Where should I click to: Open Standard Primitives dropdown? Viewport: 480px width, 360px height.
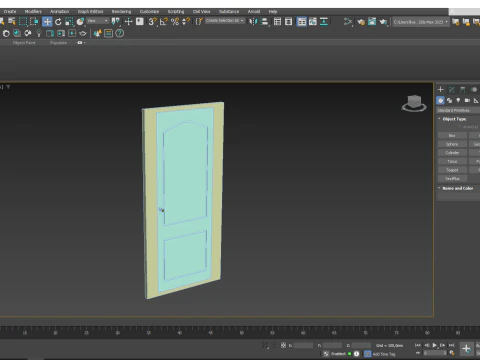click(458, 110)
